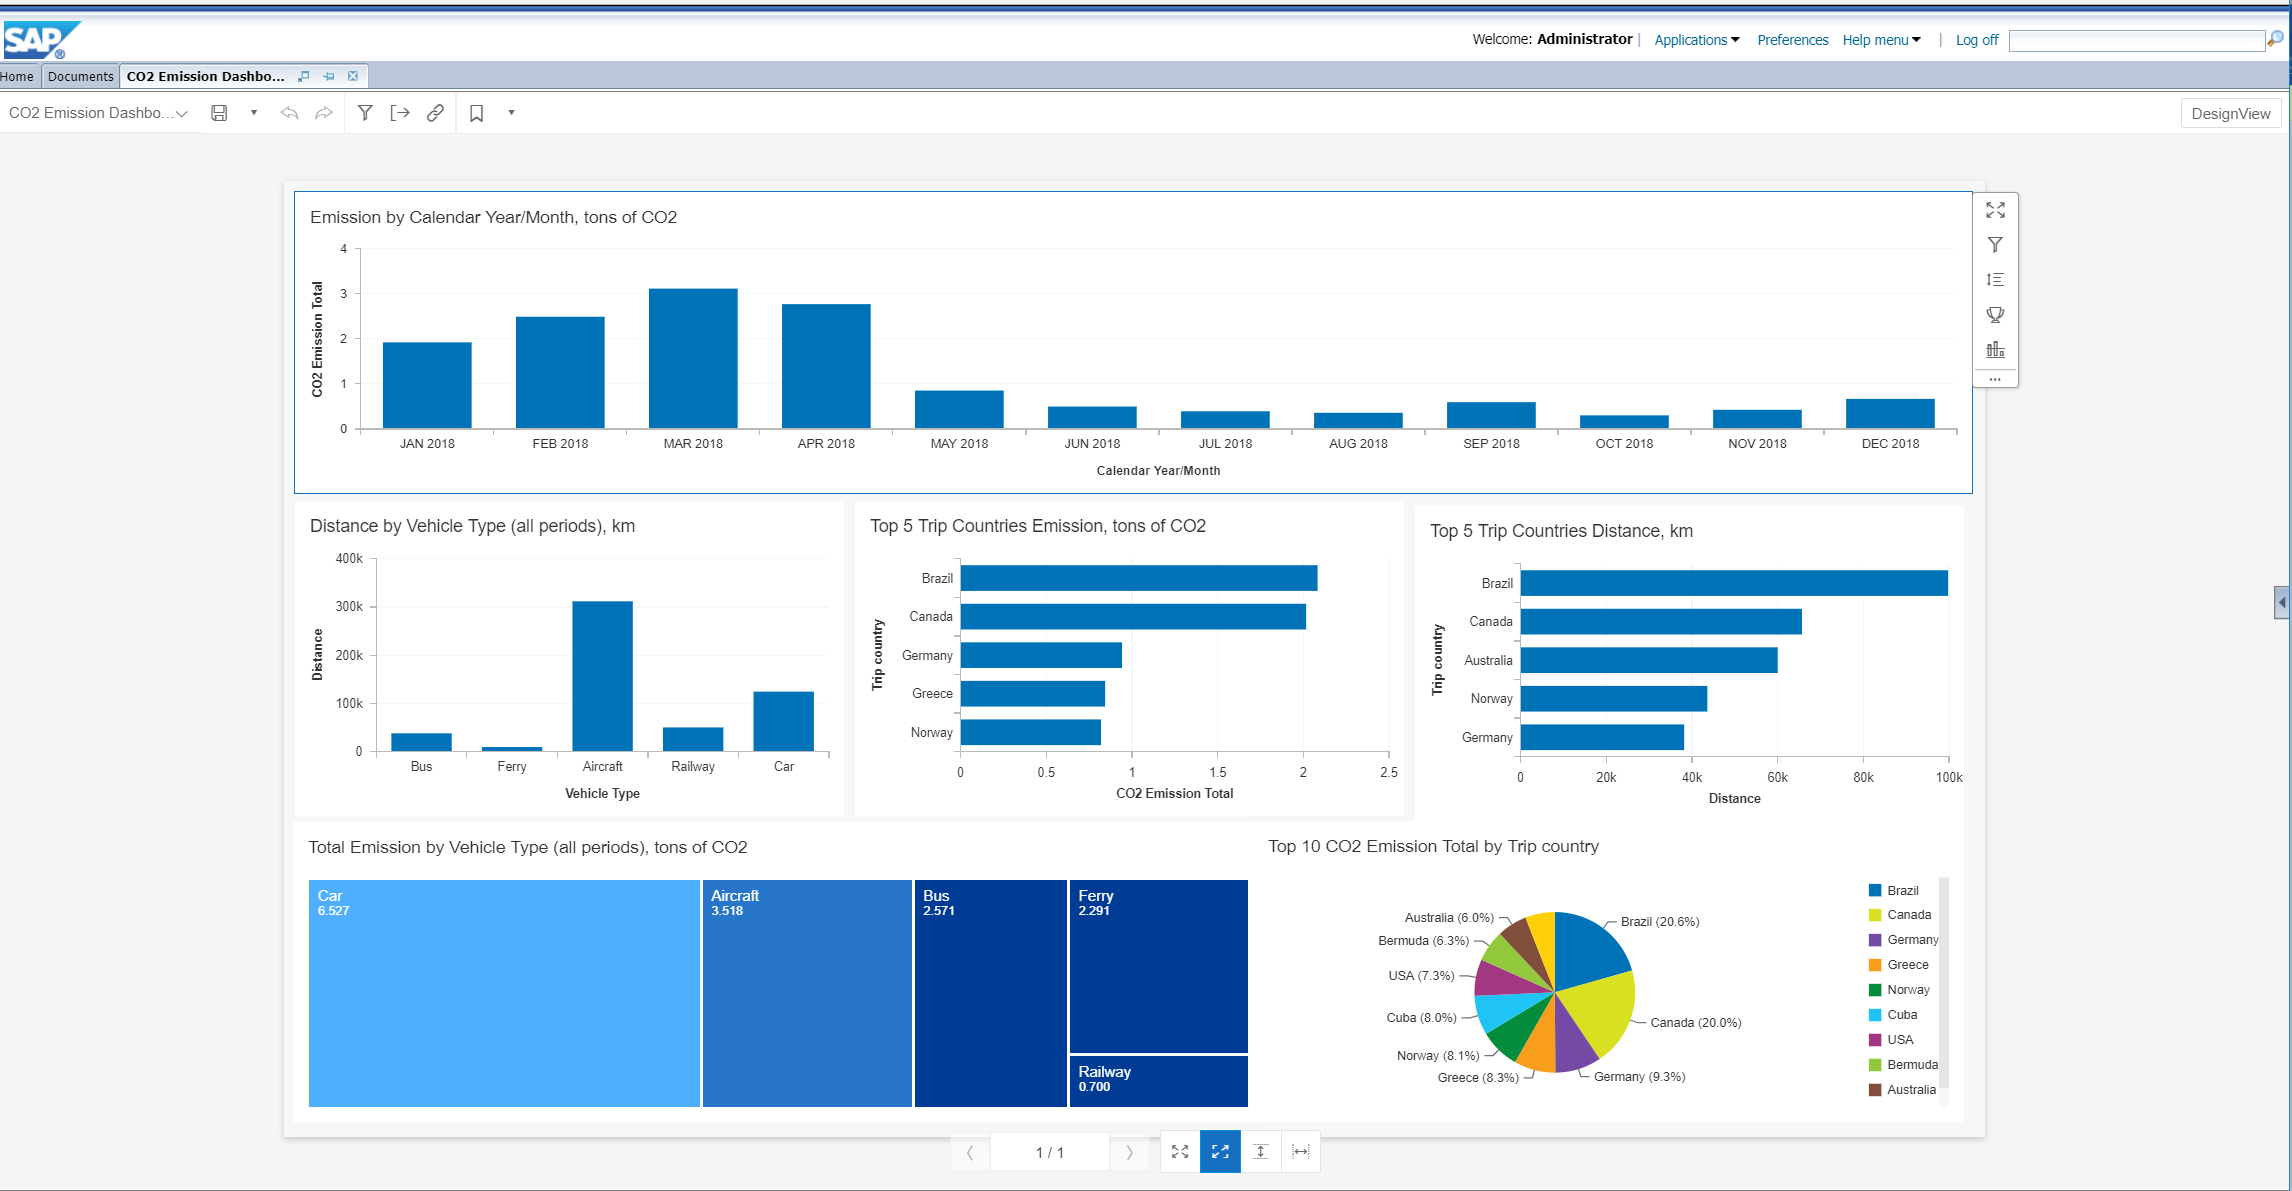Fit dashboard to width
The width and height of the screenshot is (2292, 1191).
tap(1300, 1152)
